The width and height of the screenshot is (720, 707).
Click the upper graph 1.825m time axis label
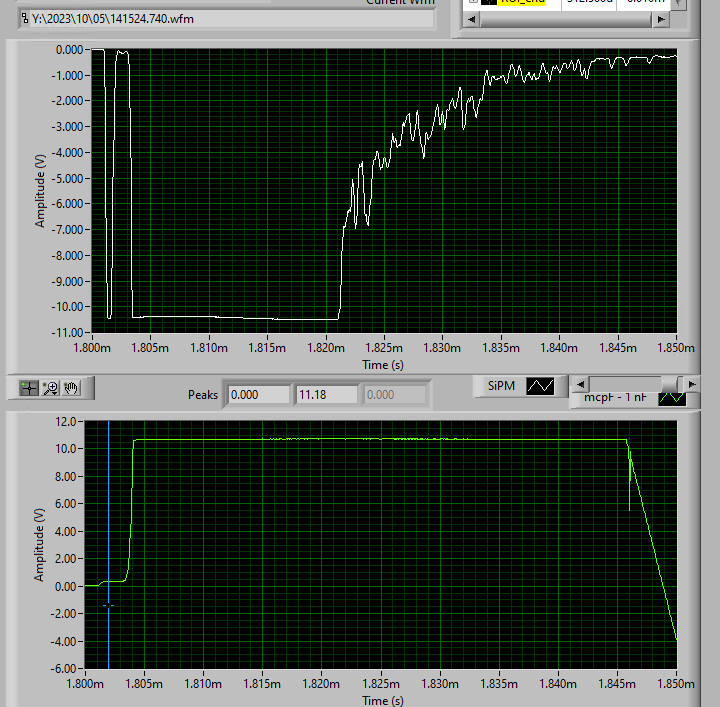point(384,348)
